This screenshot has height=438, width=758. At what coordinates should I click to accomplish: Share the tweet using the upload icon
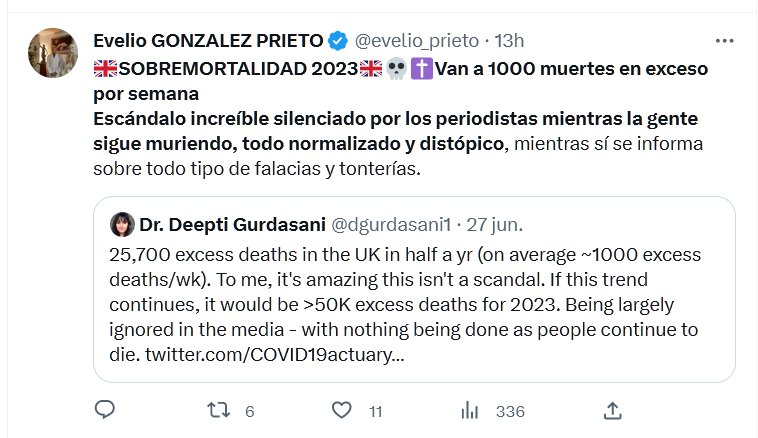pos(613,410)
